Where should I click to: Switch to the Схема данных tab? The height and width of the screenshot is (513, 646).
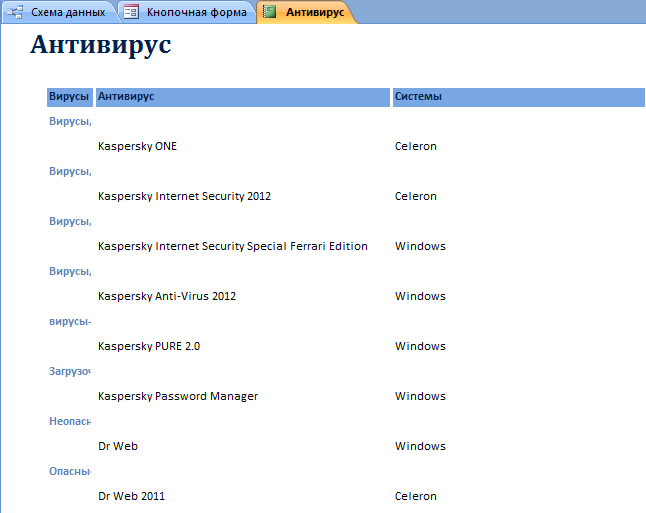point(62,12)
